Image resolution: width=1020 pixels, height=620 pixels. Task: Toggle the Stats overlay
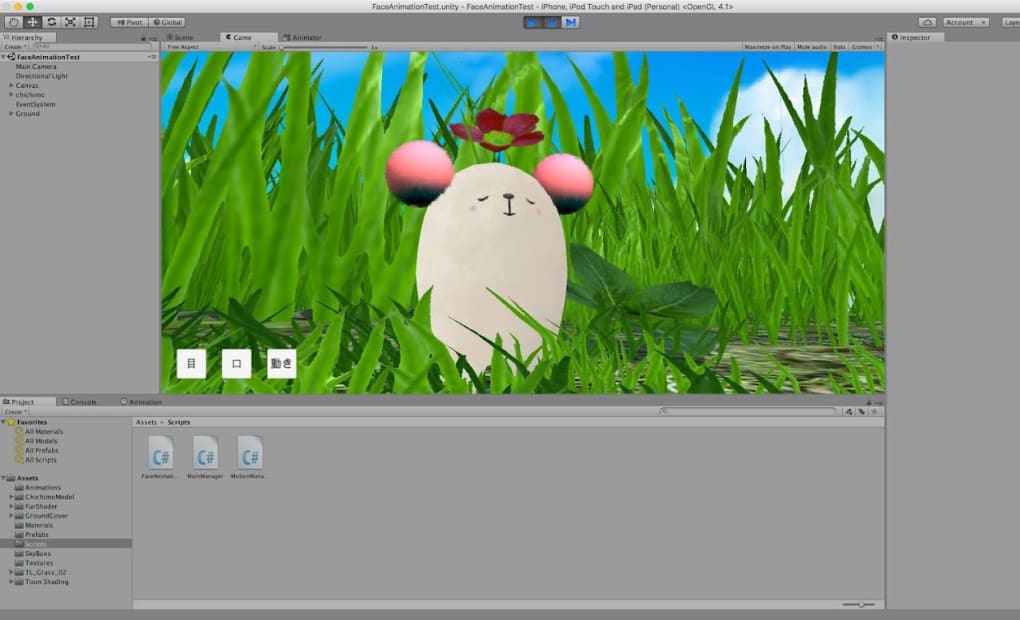coord(838,47)
